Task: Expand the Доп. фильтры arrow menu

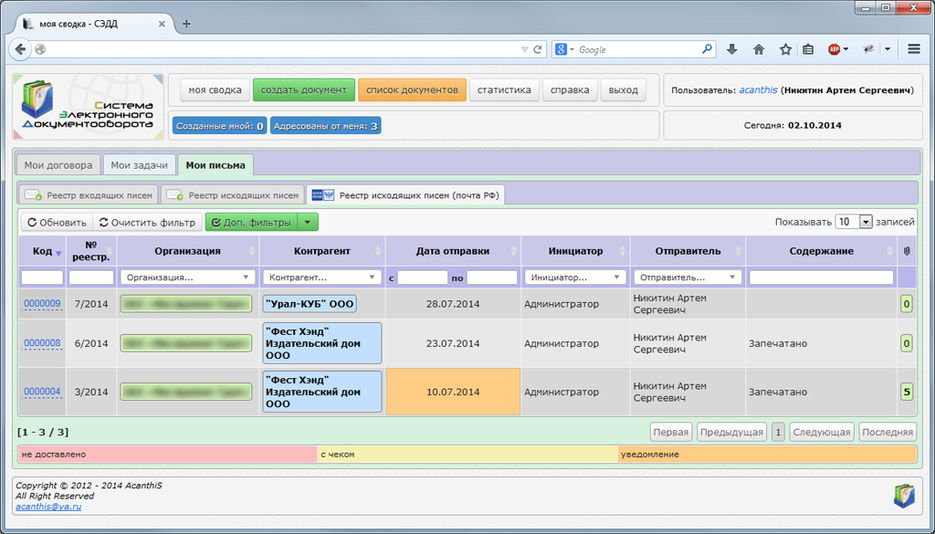Action: 310,223
